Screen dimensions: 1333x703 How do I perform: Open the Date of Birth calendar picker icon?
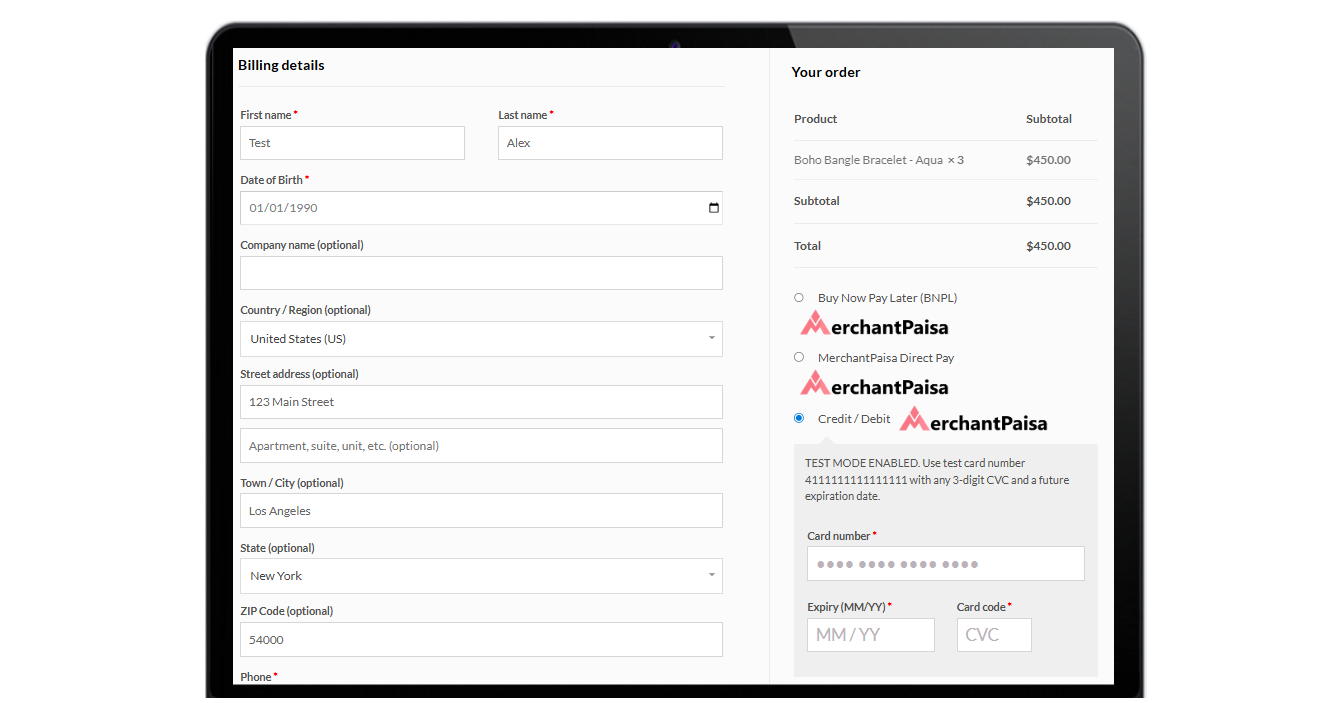[713, 208]
